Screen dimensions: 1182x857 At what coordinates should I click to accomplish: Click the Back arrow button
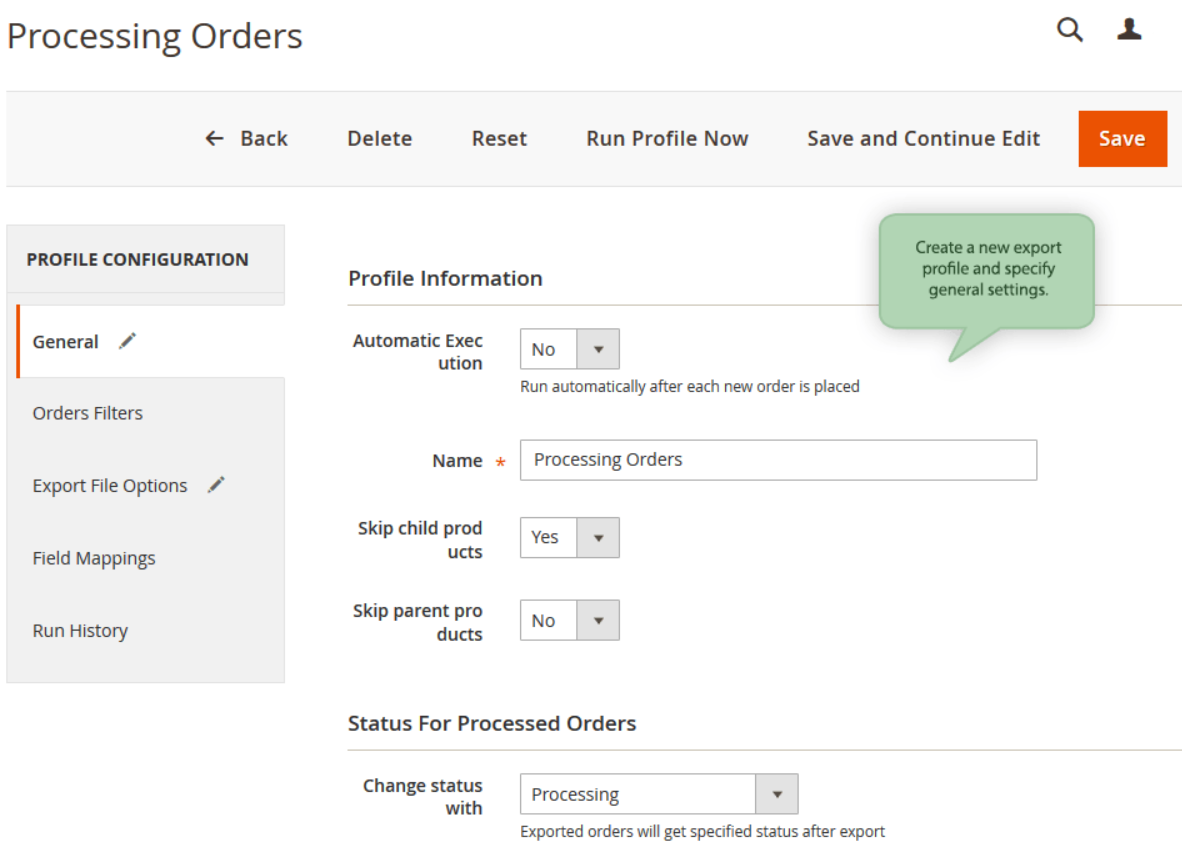click(x=246, y=139)
